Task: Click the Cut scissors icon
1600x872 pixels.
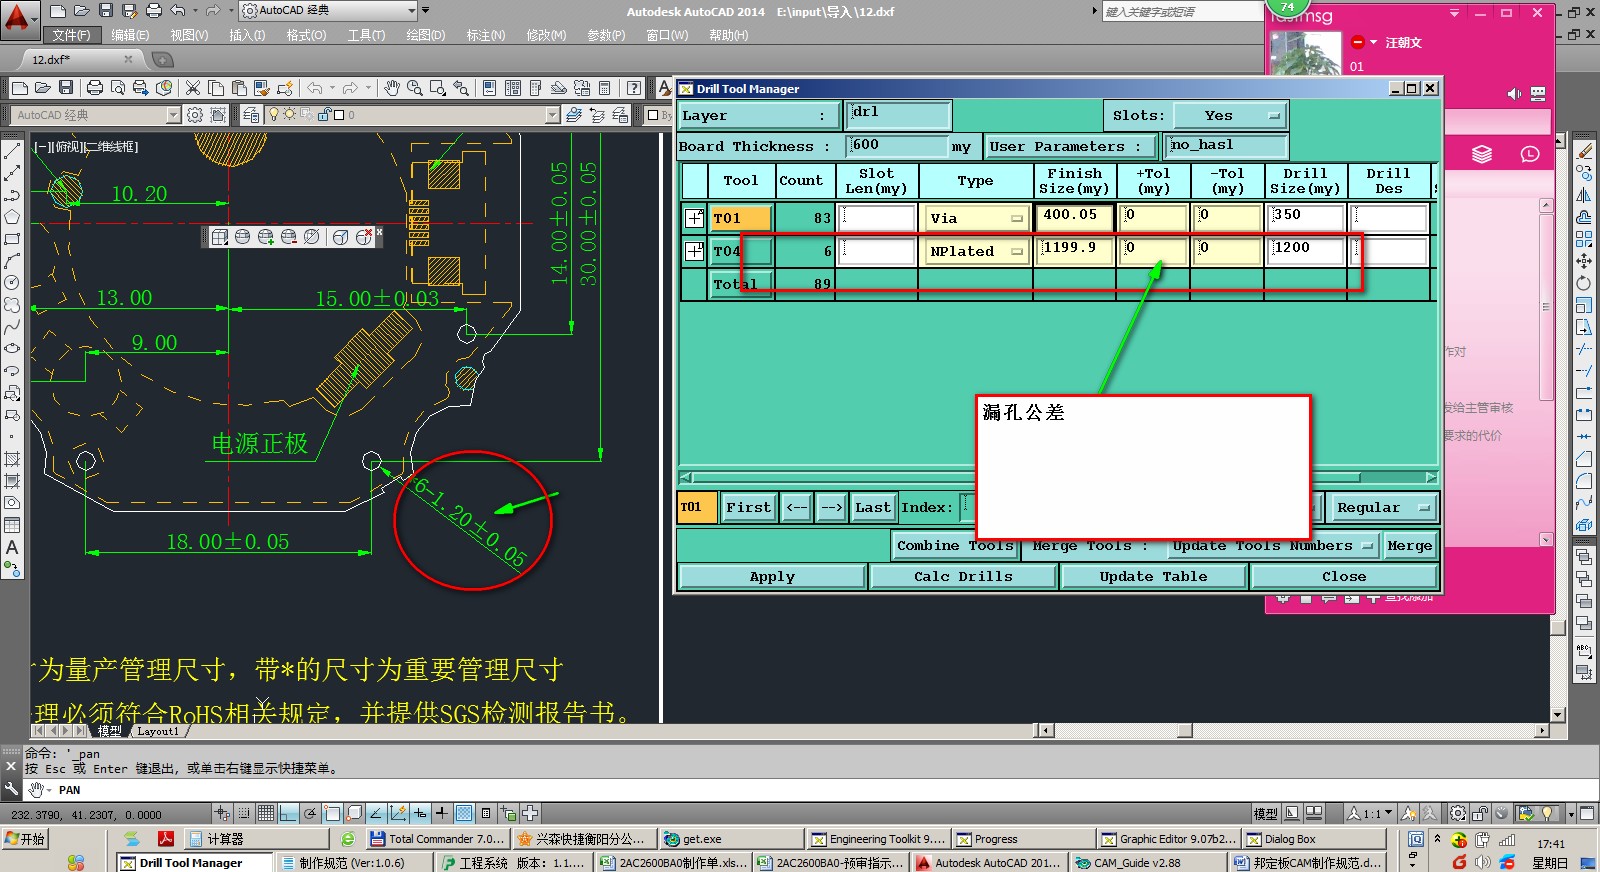Action: coord(193,88)
